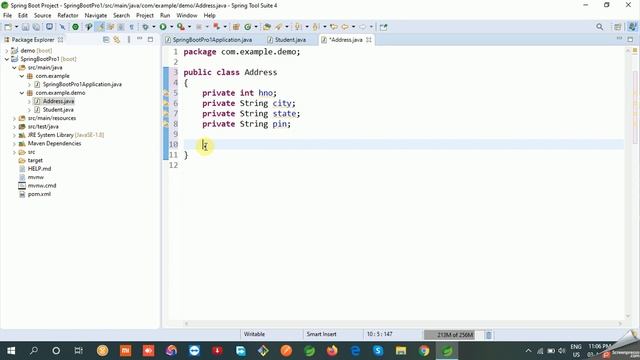Screen dimensions: 640x360
Task: Collapse the SpringBootPro1 project node
Action: [7, 59]
